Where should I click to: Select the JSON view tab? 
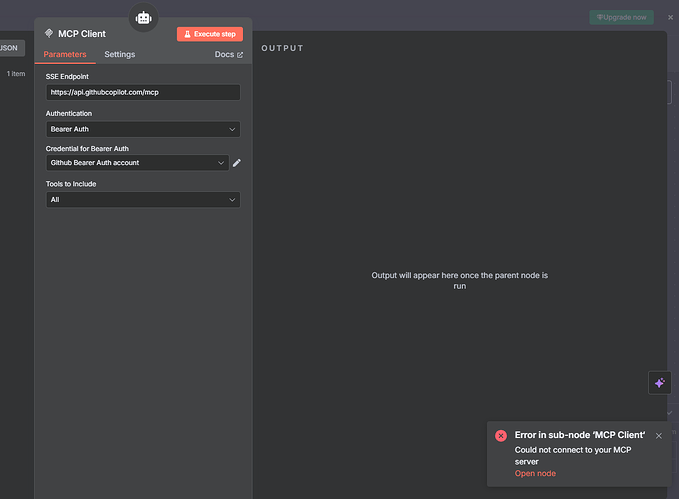pyautogui.click(x=10, y=48)
